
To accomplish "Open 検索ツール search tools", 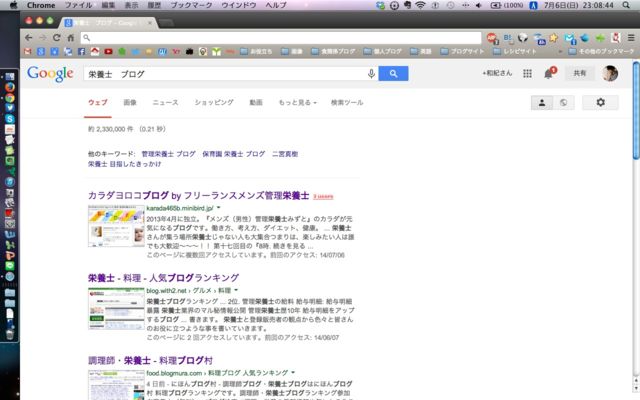I will (x=347, y=103).
